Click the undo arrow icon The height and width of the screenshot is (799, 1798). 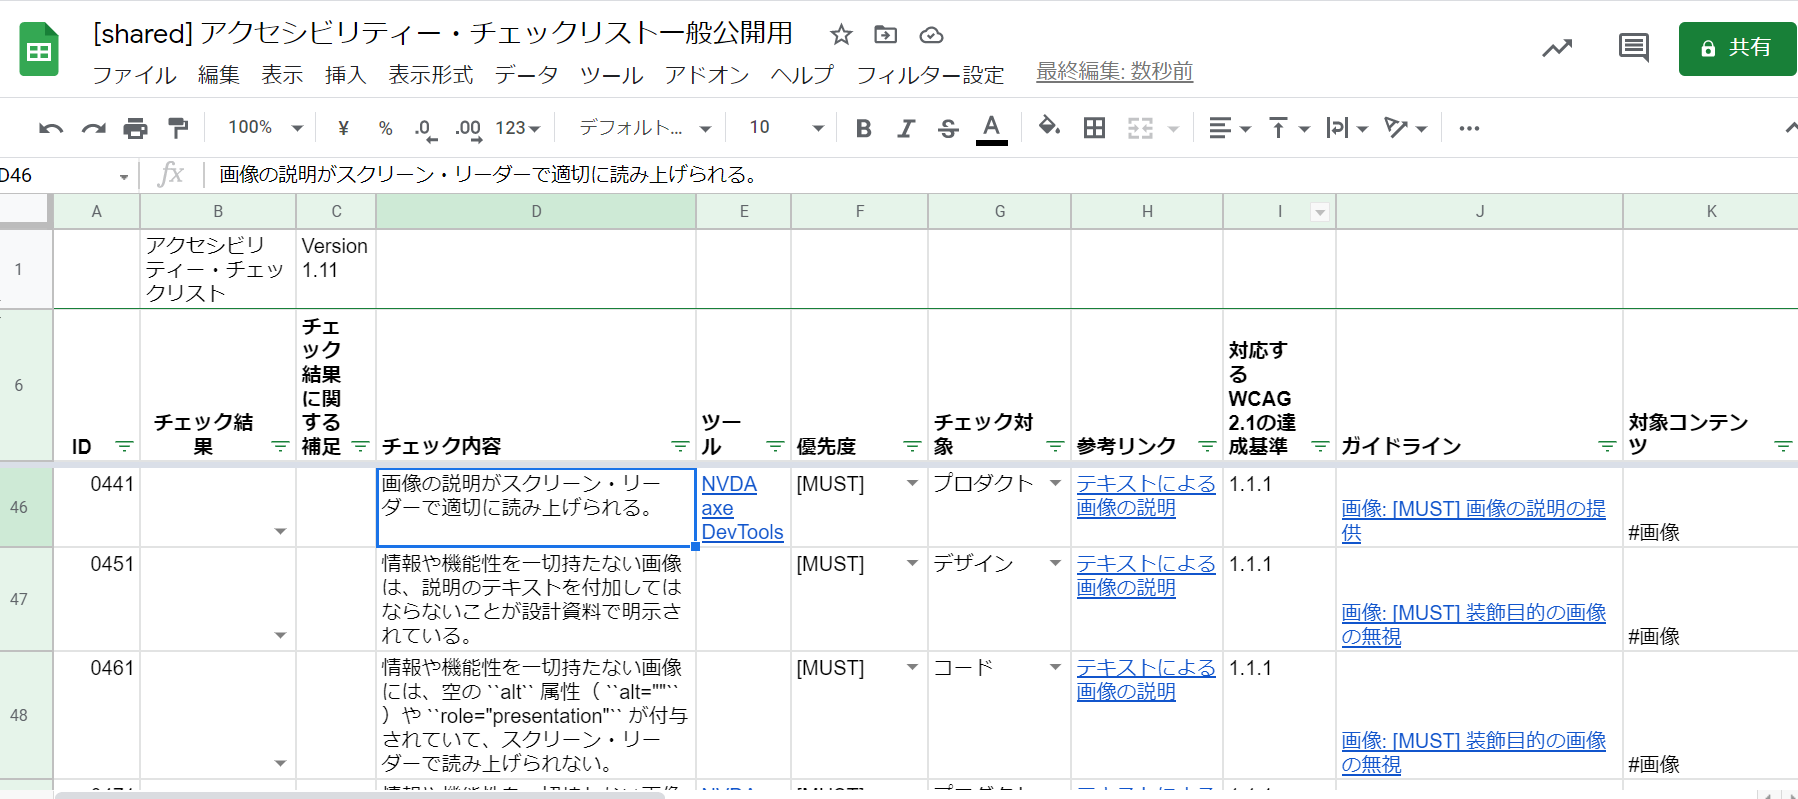[50, 128]
